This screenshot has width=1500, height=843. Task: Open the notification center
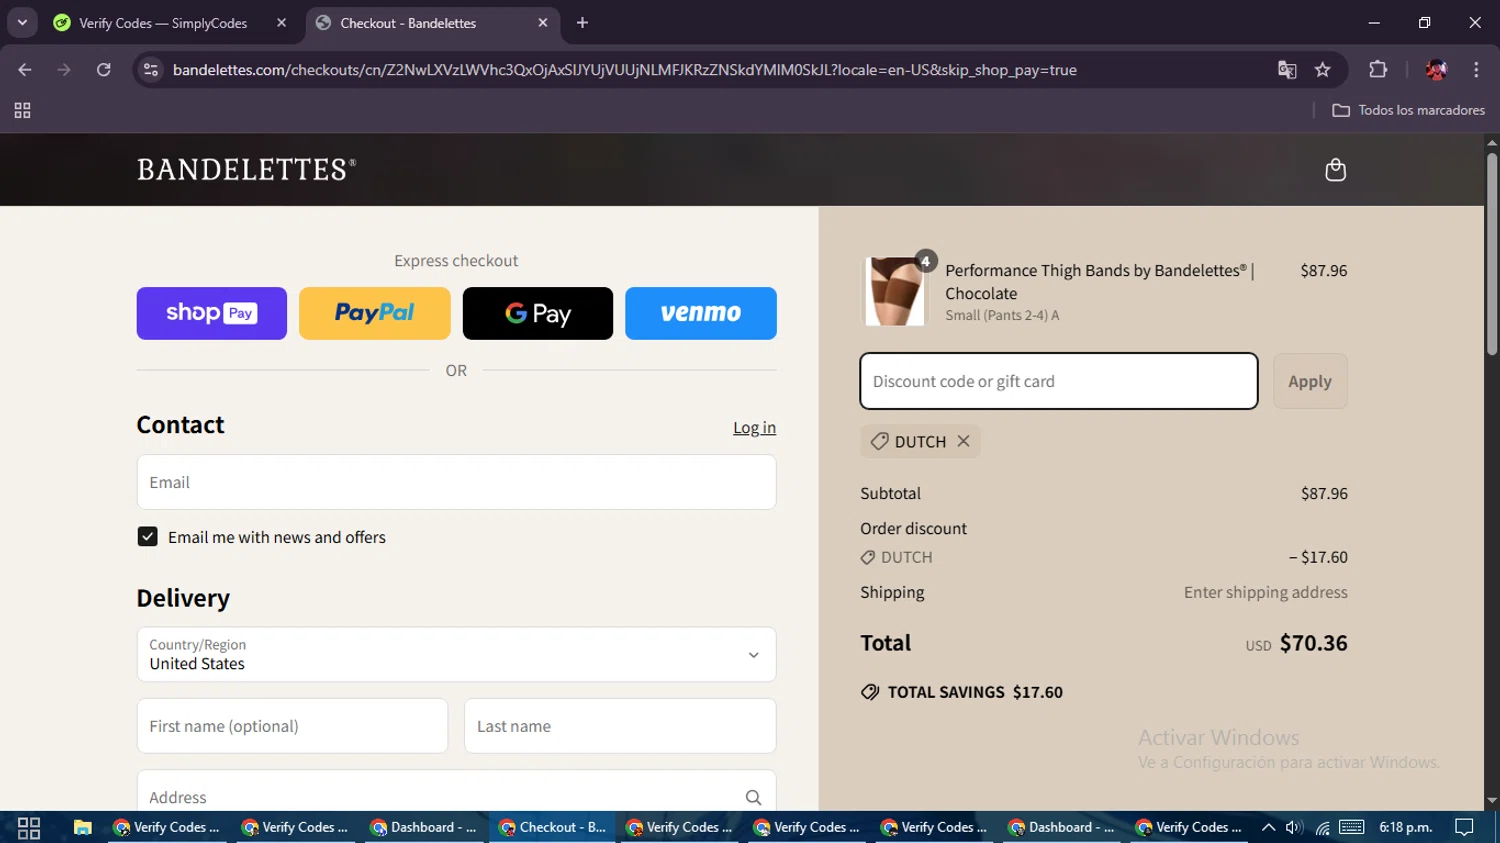point(1464,827)
